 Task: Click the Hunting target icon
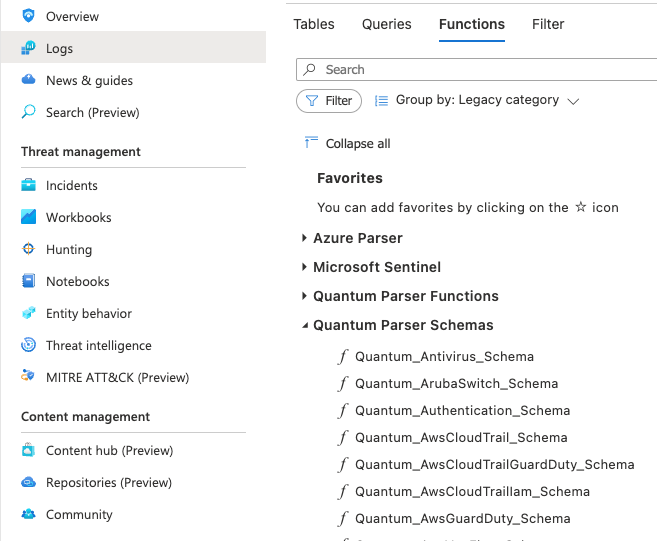28,249
